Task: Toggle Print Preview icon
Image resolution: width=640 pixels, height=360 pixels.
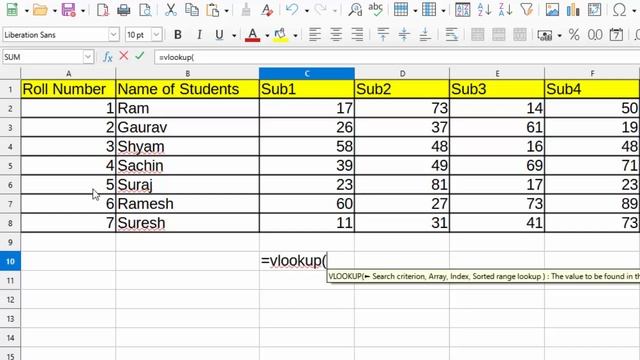Action: (145, 9)
